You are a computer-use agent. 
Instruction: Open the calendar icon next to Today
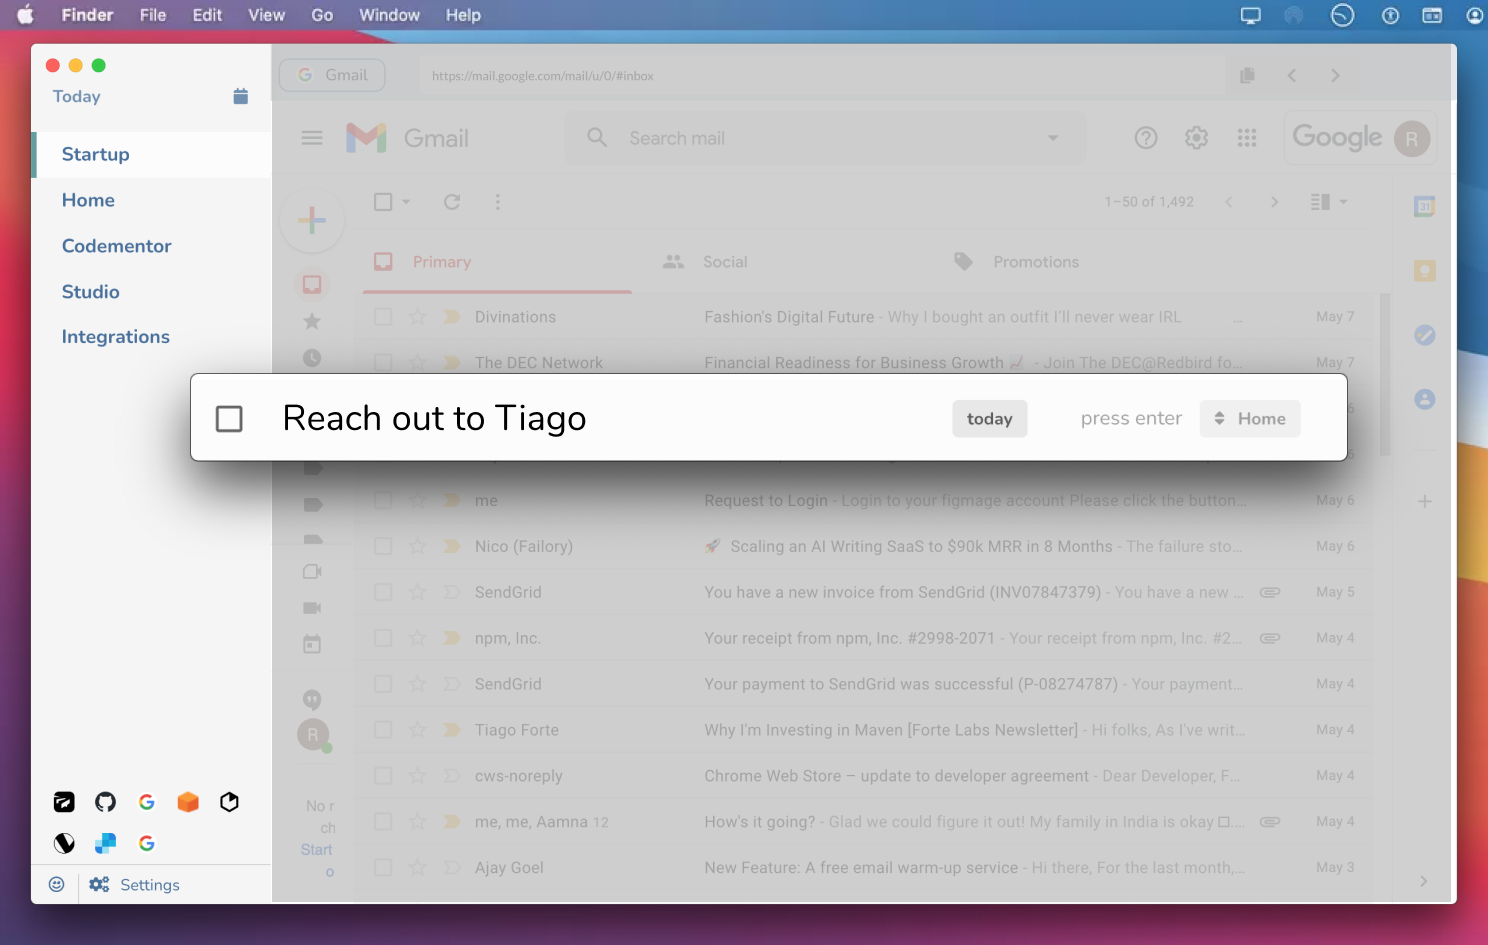click(240, 96)
